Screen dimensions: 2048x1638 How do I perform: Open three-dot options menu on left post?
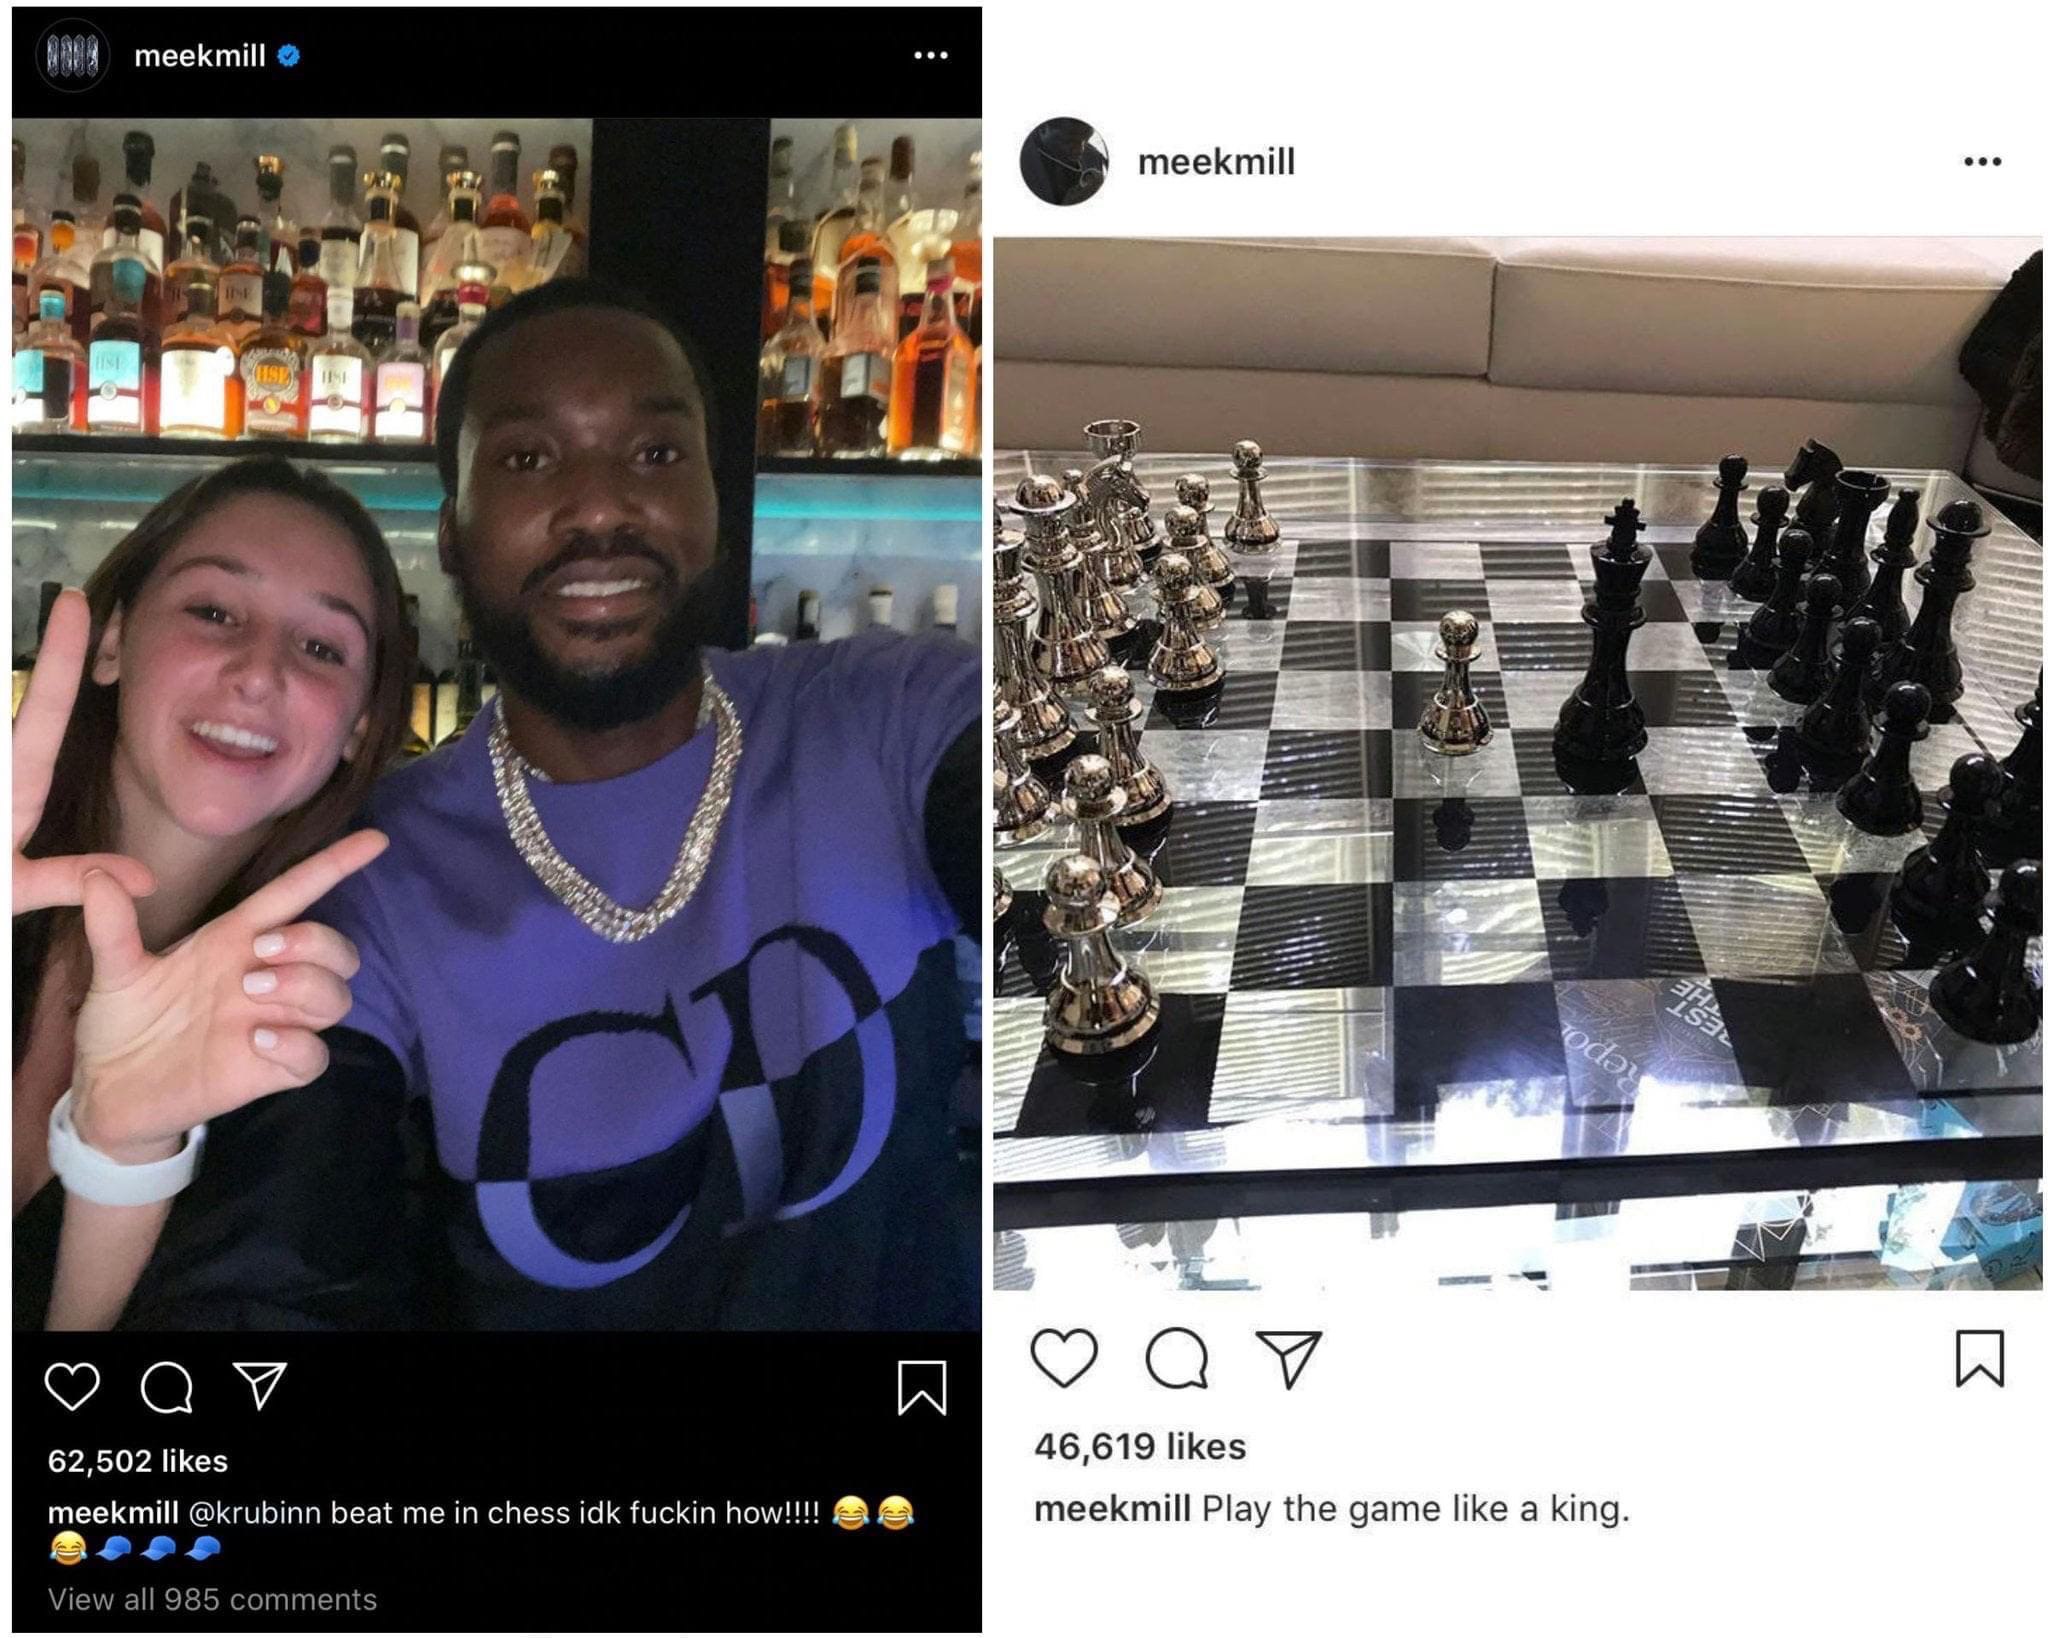(x=931, y=55)
